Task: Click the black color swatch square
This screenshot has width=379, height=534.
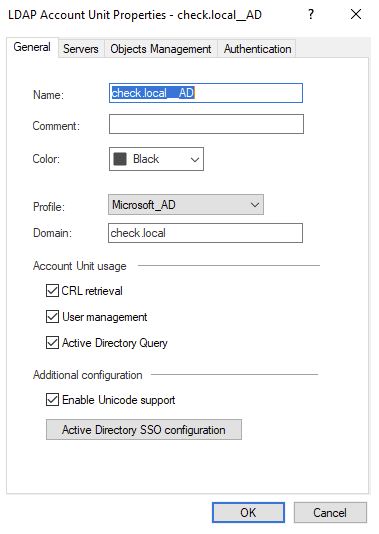Action: coord(120,159)
